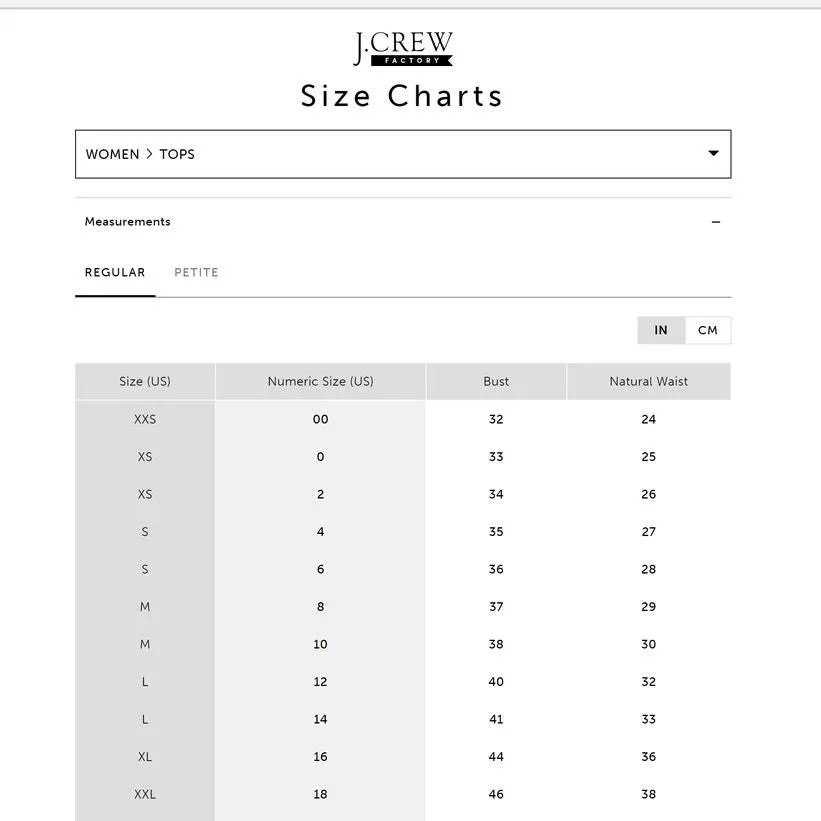Click the chevron between Women and Tops
Image resolution: width=821 pixels, height=821 pixels.
pos(149,154)
